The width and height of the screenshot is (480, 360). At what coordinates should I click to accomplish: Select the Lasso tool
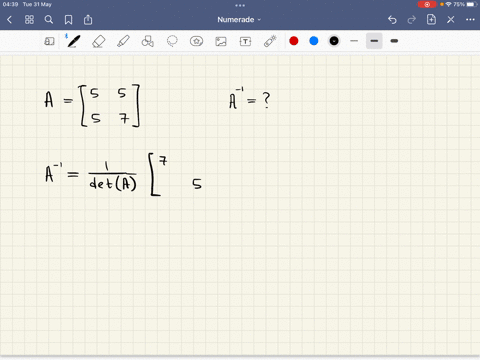172,41
